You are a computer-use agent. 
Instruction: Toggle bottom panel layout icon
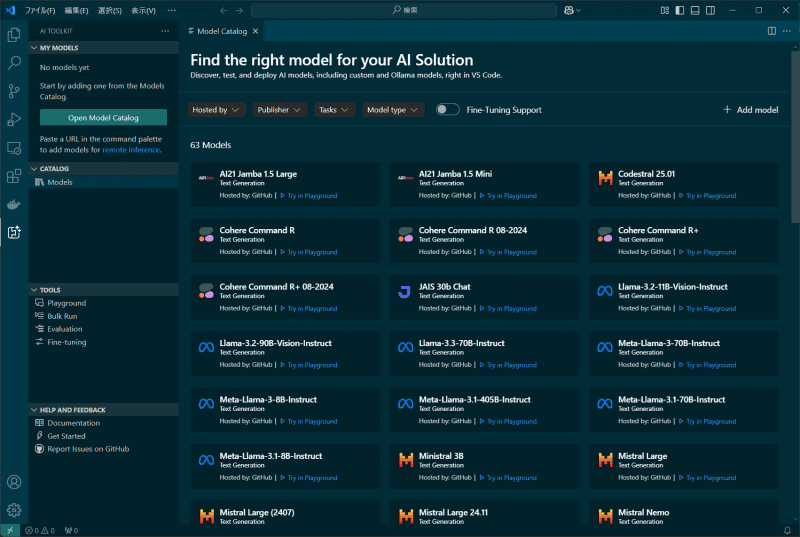[x=695, y=10]
